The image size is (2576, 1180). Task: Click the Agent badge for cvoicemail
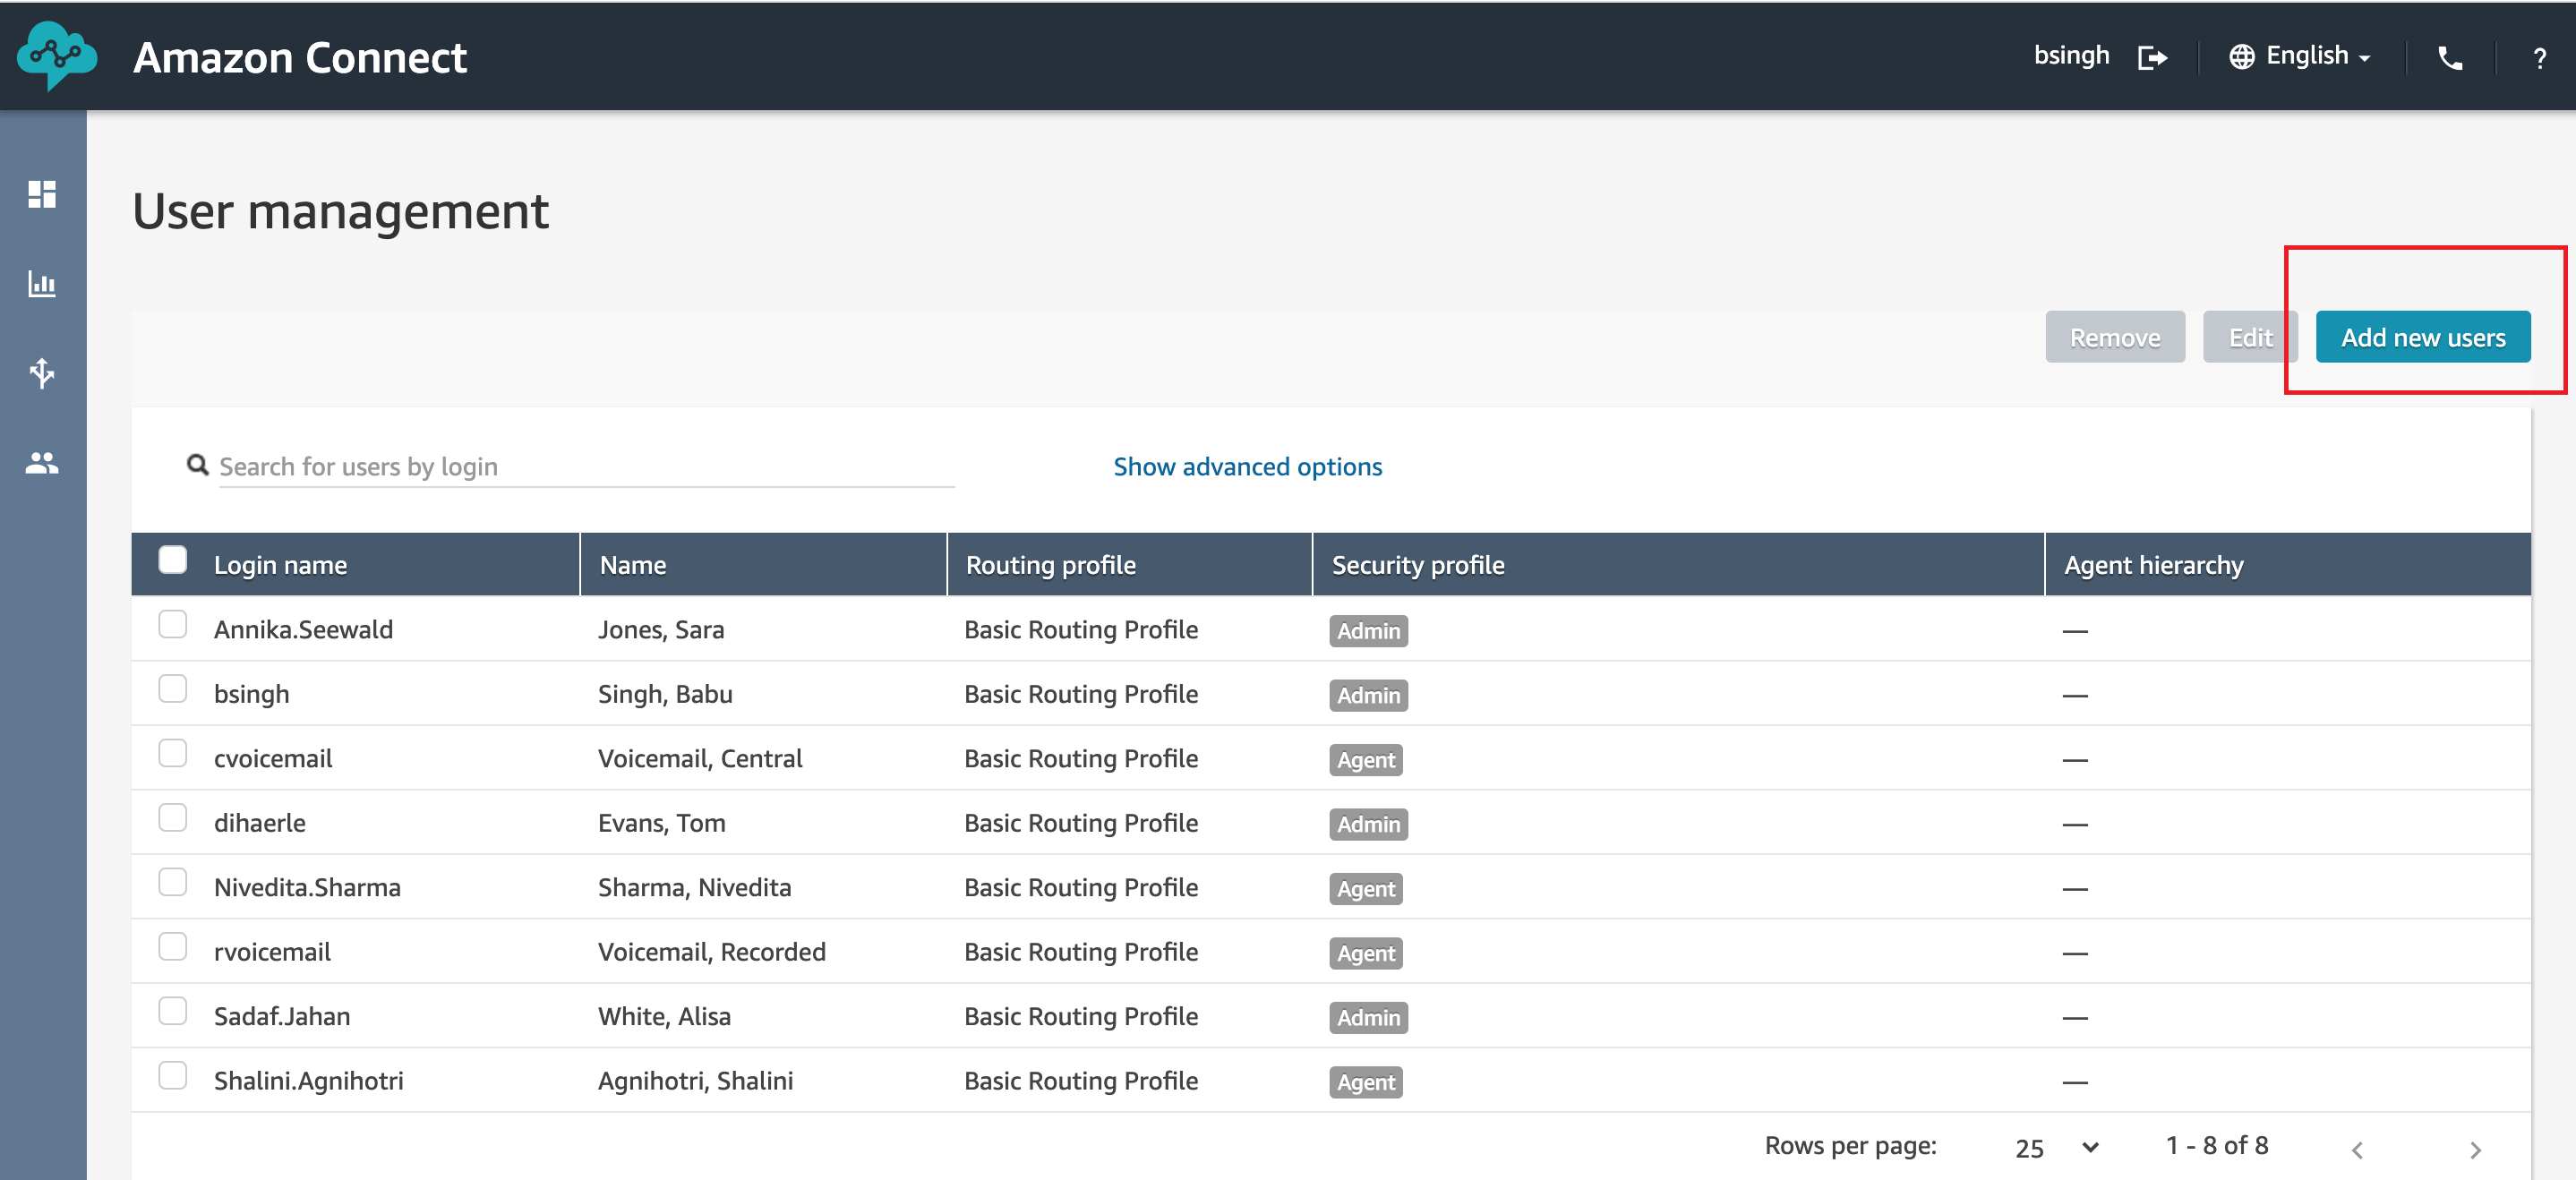pos(1365,760)
